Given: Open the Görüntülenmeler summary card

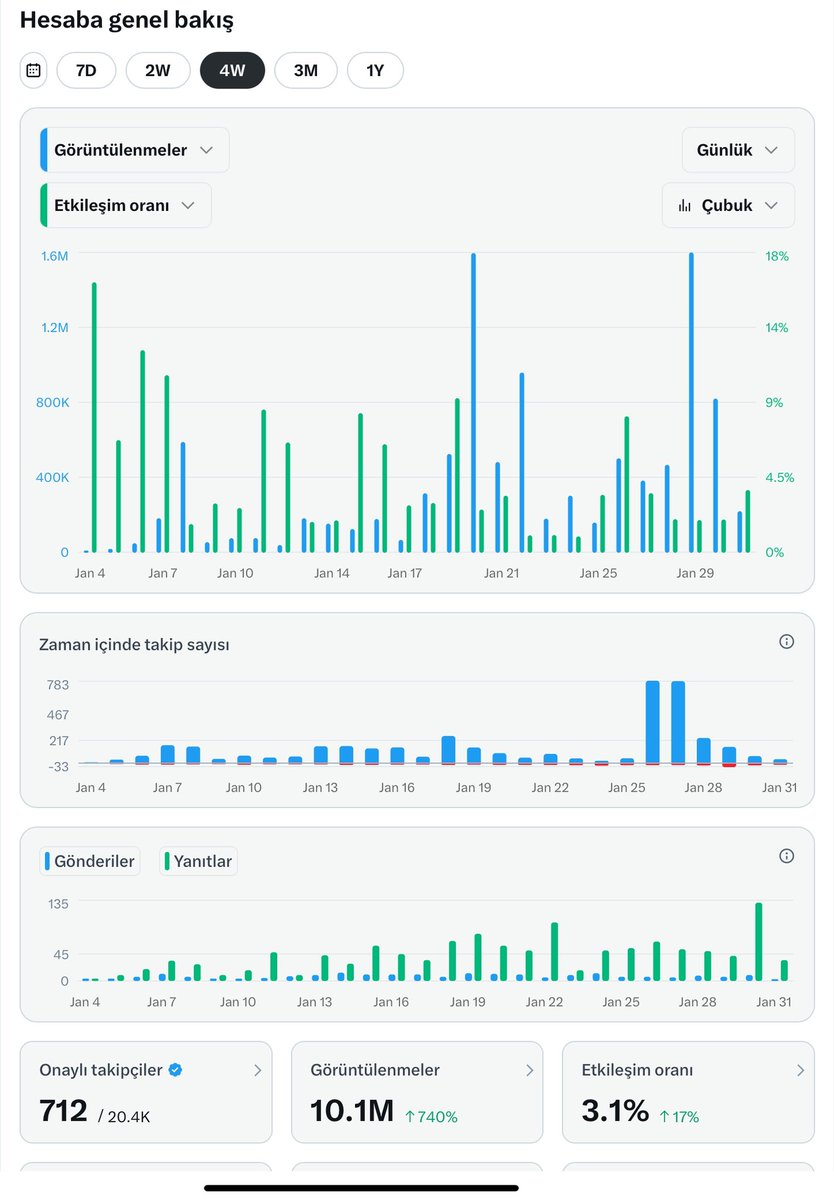Looking at the screenshot, I should tap(417, 1092).
